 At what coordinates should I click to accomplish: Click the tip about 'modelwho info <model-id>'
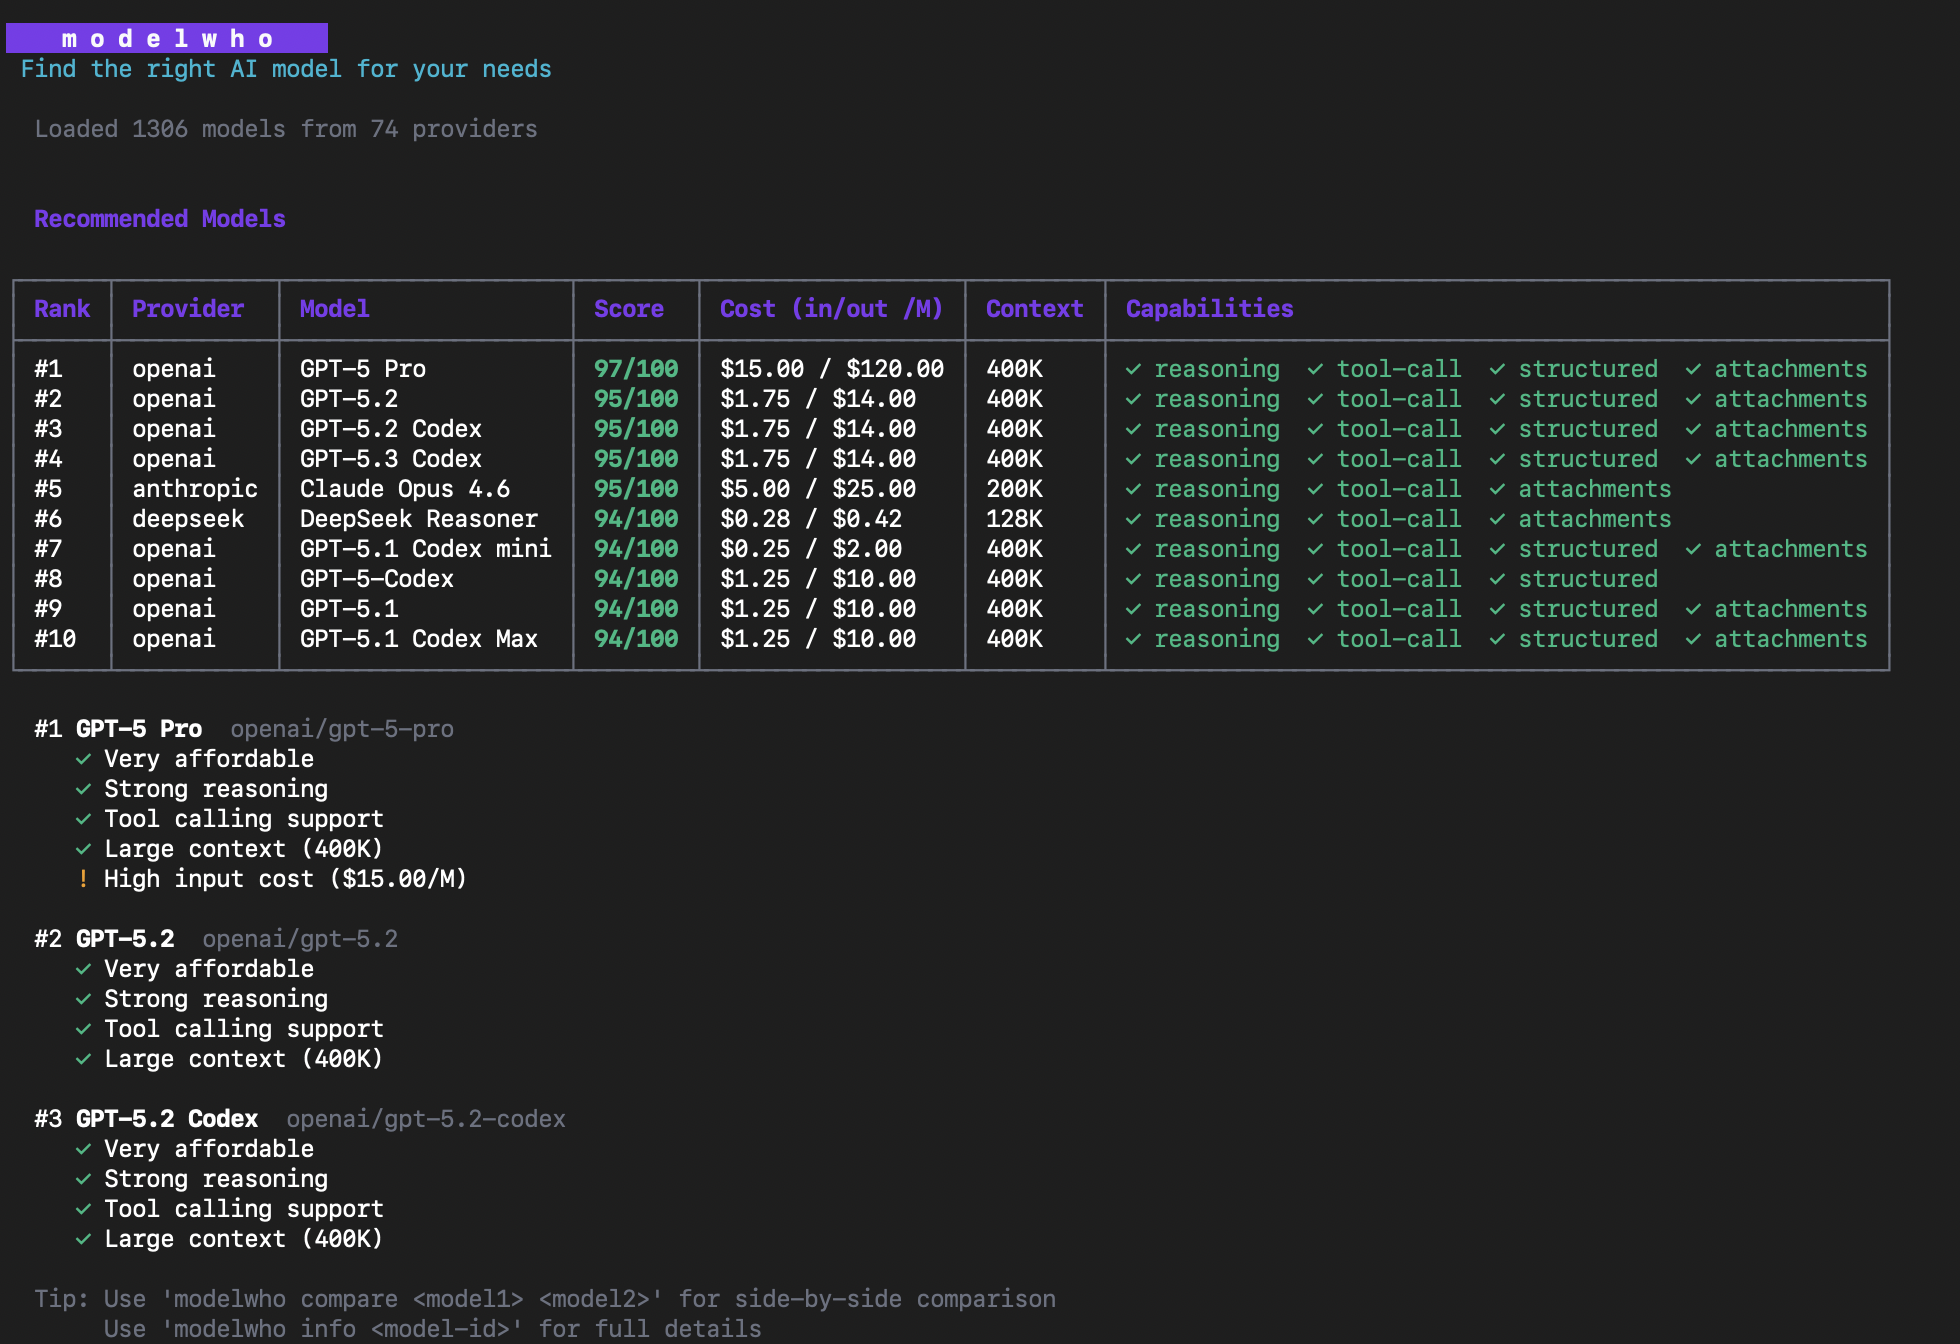pyautogui.click(x=433, y=1329)
